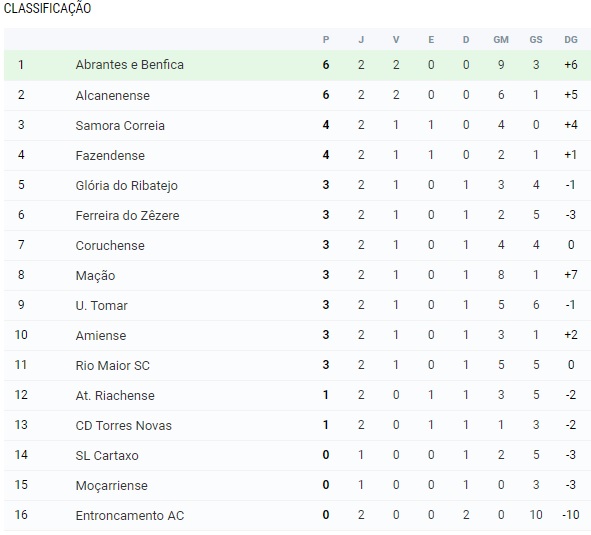
Task: Click the CLASSIFICAÇÃO heading
Action: tap(47, 8)
